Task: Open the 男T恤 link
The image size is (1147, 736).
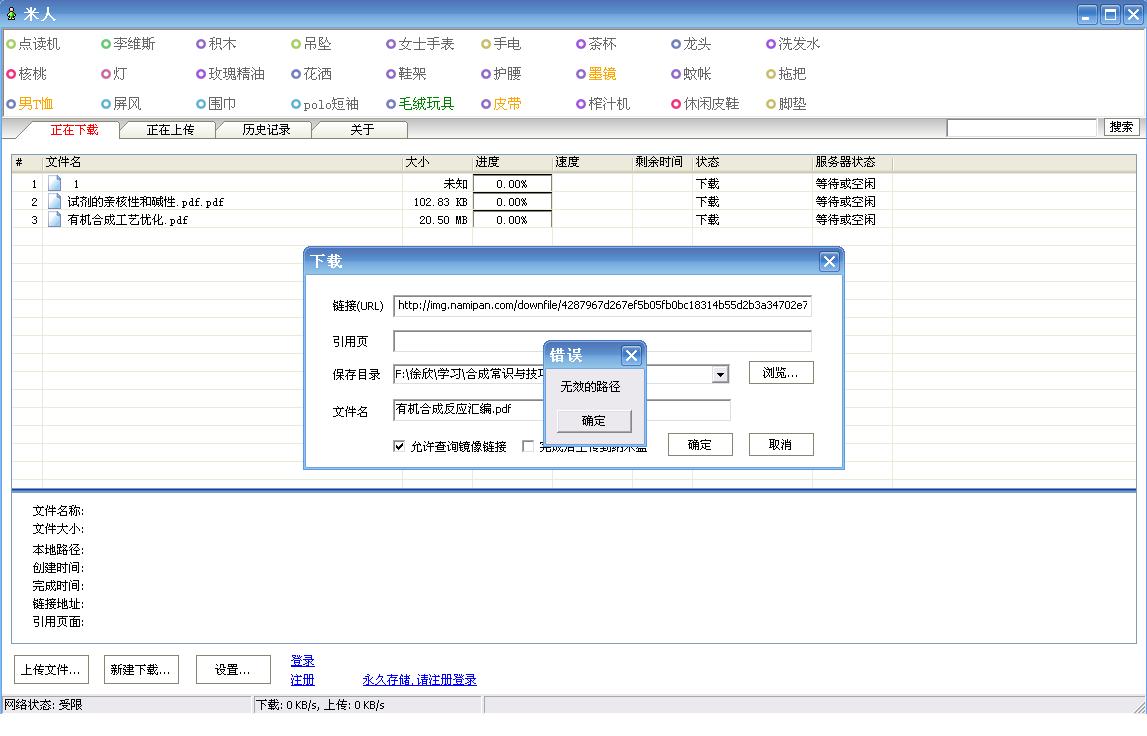Action: (x=36, y=104)
